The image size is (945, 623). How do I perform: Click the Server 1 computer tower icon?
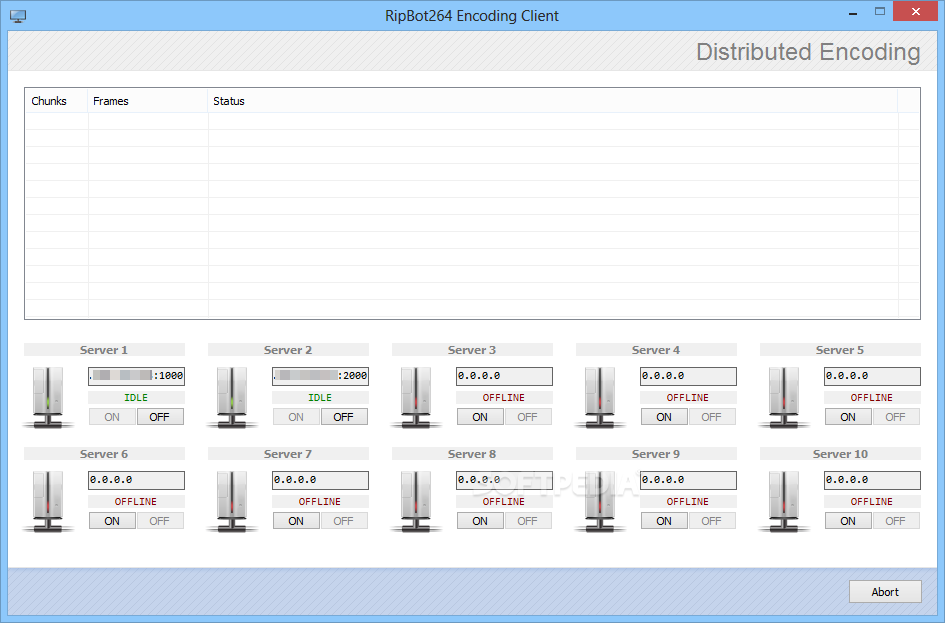(x=48, y=398)
